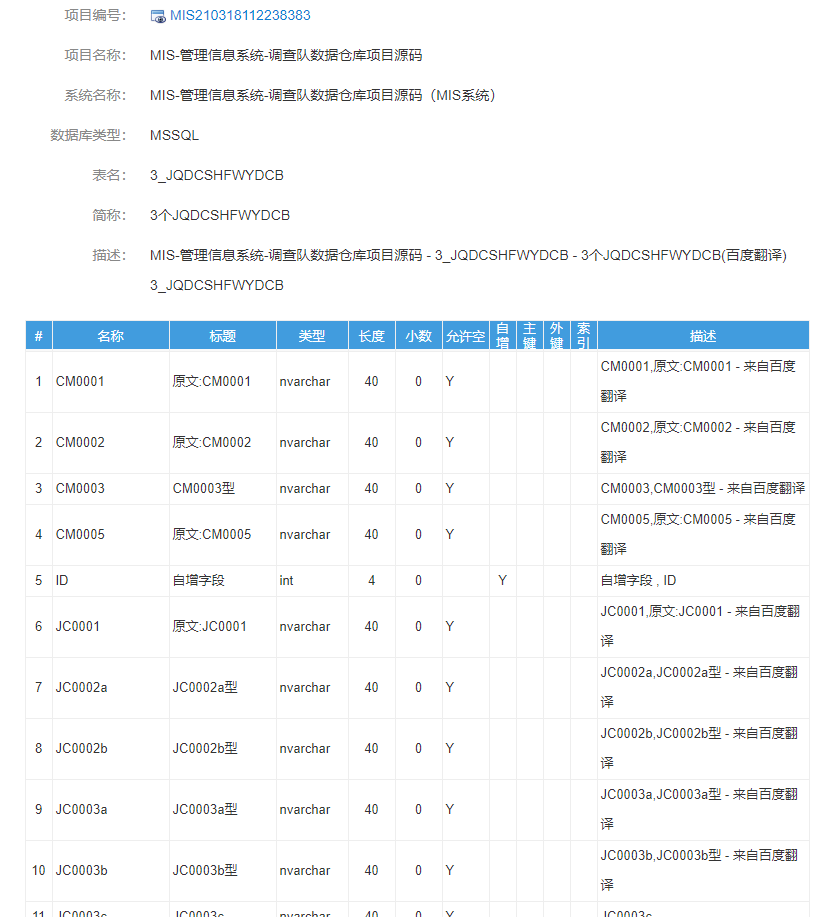834x917 pixels.
Task: Select the ID name cell
Action: (111, 580)
